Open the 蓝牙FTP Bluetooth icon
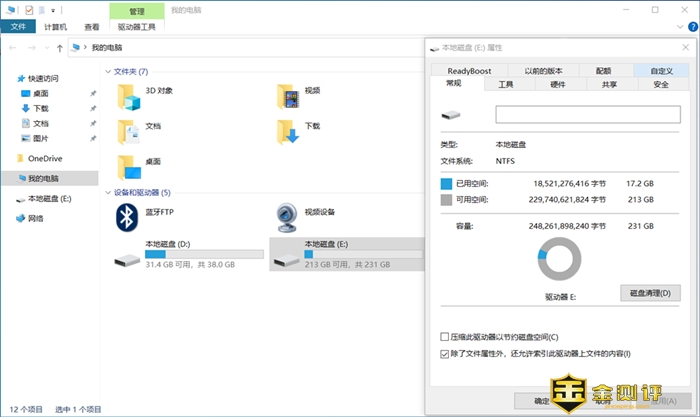Image resolution: width=700 pixels, height=417 pixels. [x=127, y=215]
